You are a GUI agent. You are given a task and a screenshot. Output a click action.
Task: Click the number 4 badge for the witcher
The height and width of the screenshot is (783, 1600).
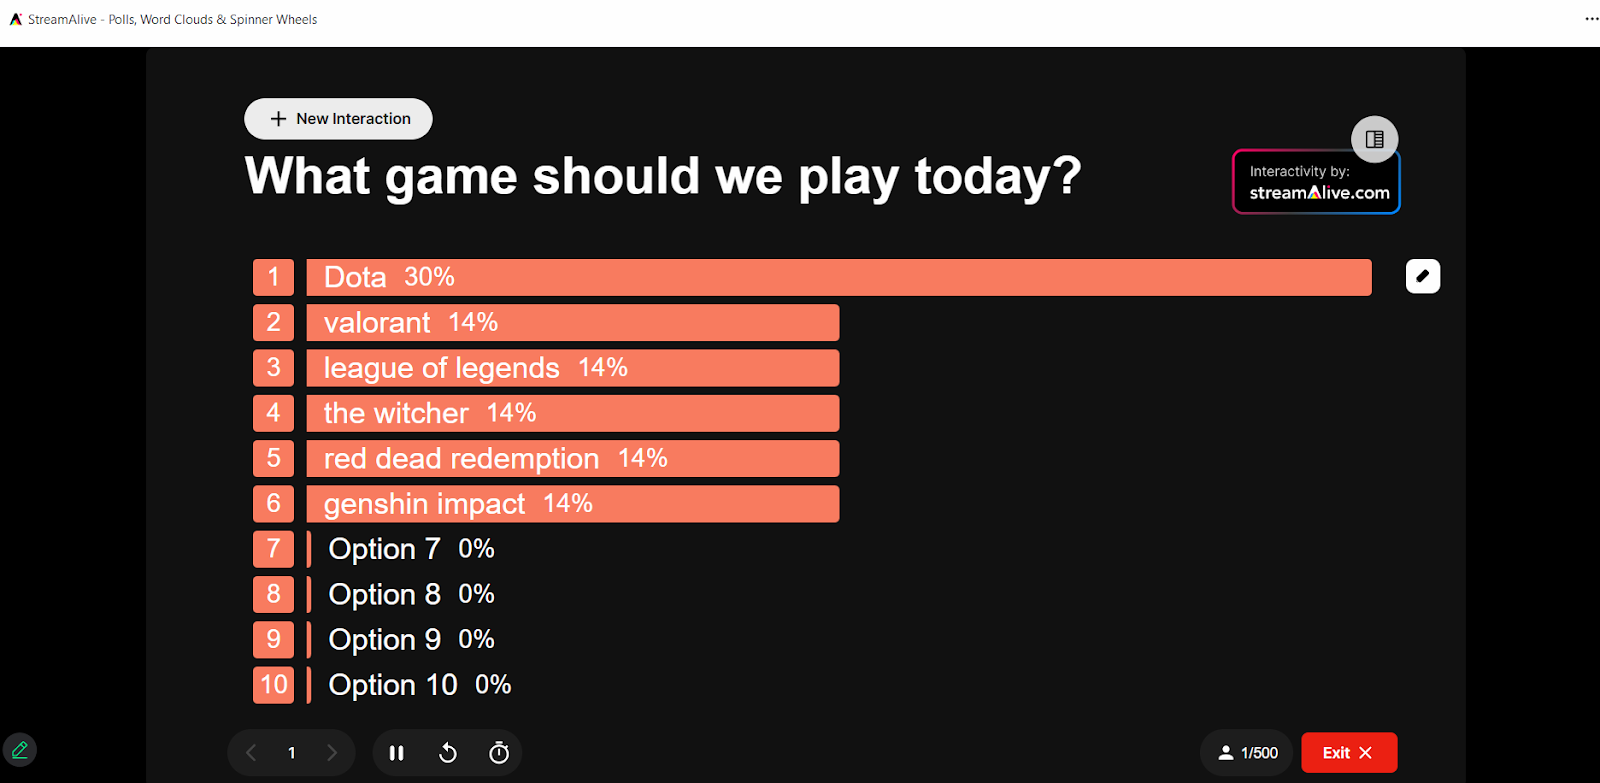[x=273, y=413]
